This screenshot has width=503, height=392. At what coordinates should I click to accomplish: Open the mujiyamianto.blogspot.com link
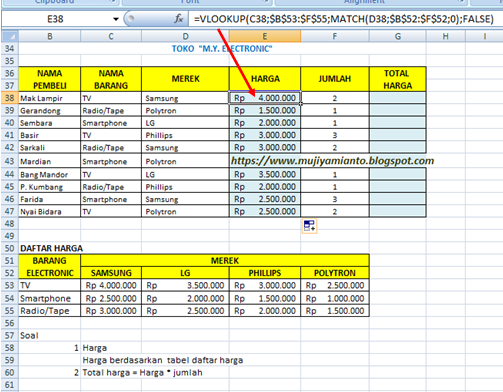[332, 161]
